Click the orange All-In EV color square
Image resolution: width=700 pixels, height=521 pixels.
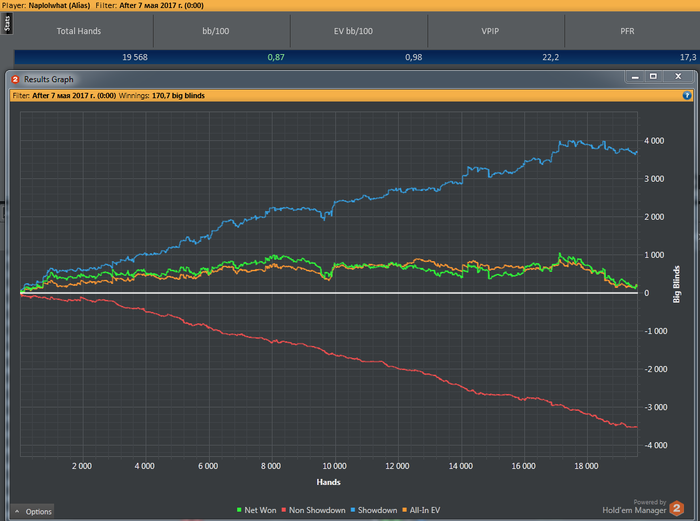coord(404,510)
